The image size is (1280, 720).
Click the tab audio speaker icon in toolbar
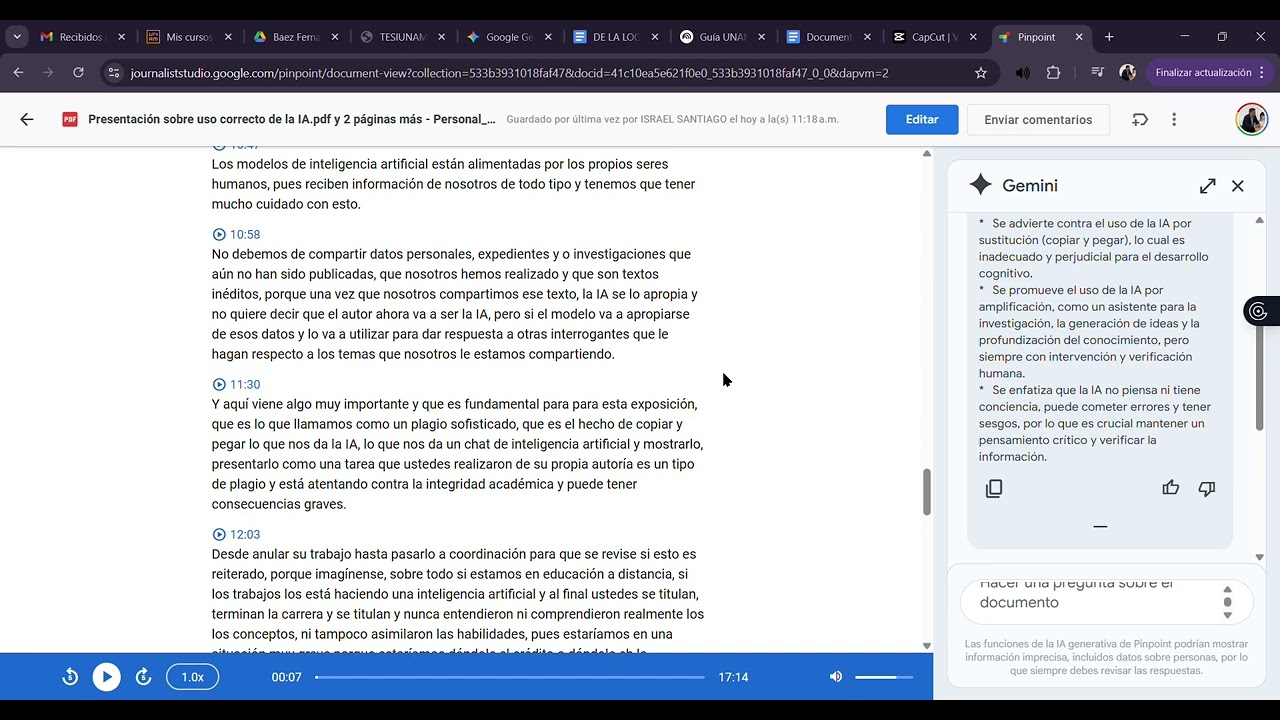1022,73
